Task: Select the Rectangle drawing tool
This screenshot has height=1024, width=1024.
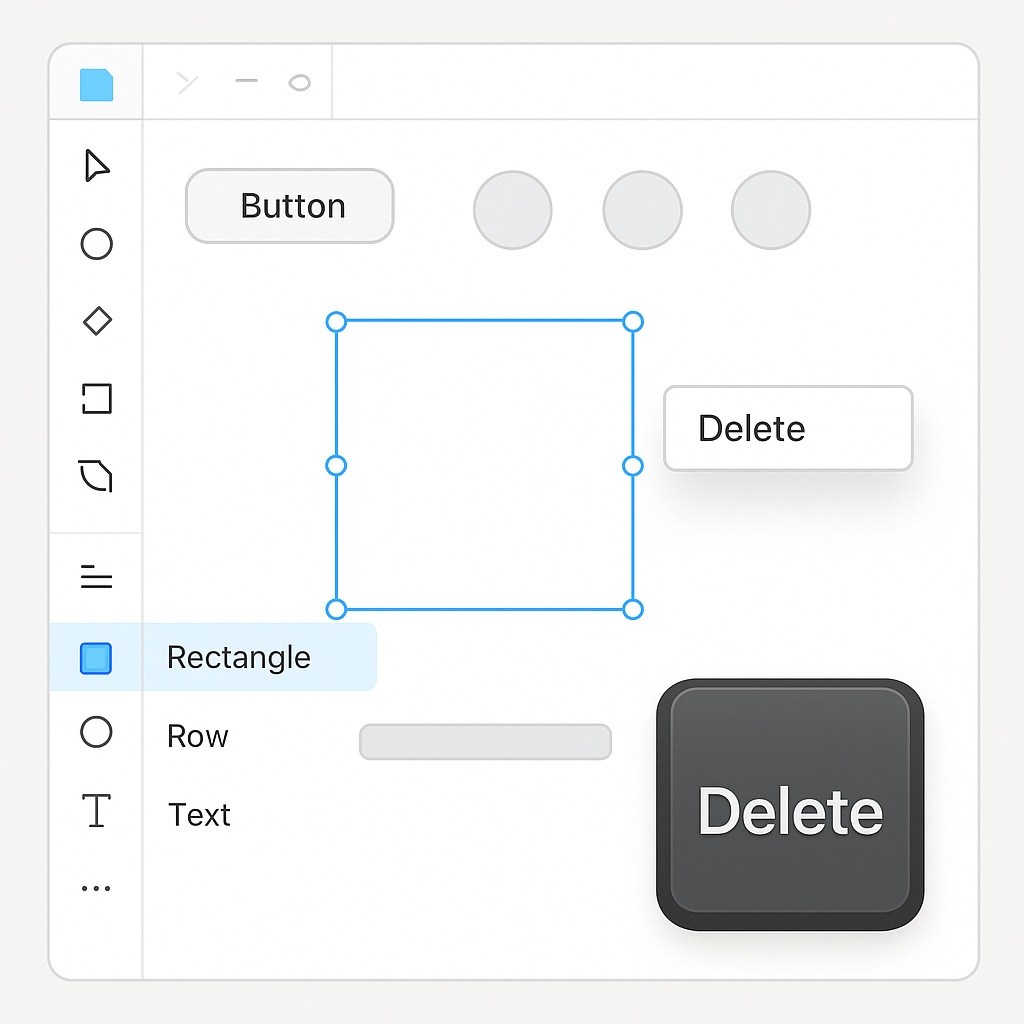Action: pyautogui.click(x=95, y=400)
